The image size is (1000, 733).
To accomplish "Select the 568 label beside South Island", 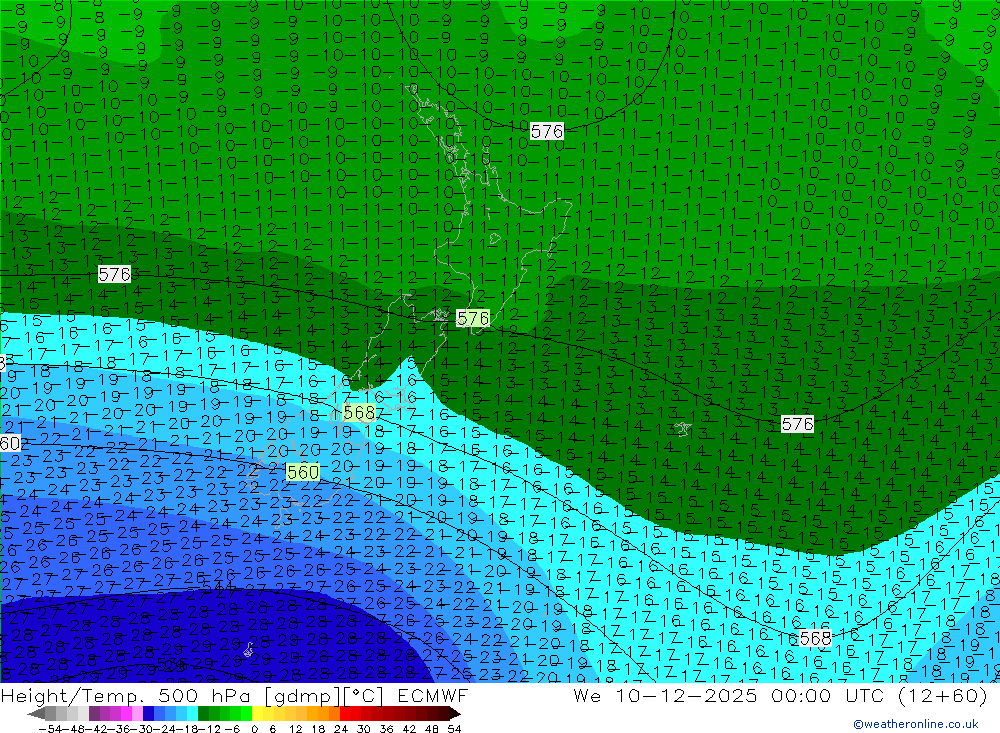I will pos(358,412).
